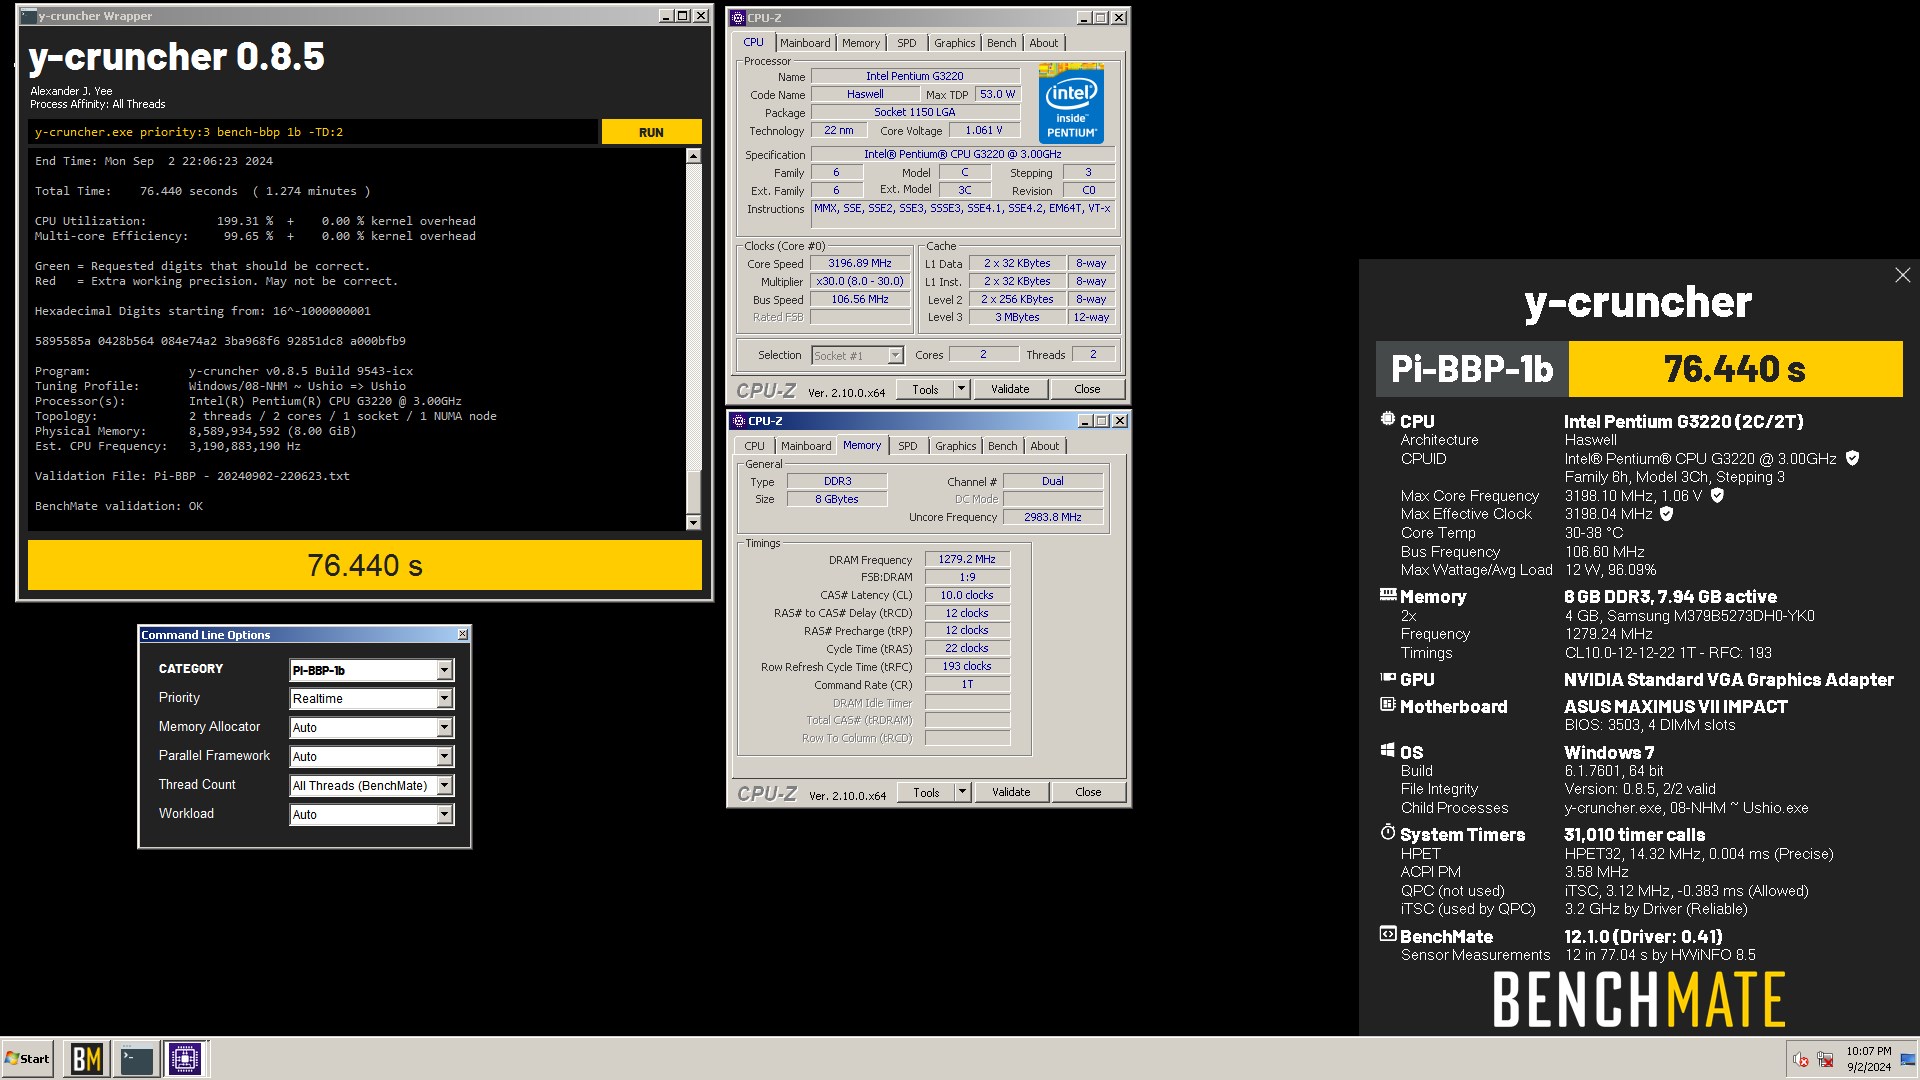Open Tools dropdown arrow in upper CPU-Z
The height and width of the screenshot is (1080, 1920).
tap(962, 389)
